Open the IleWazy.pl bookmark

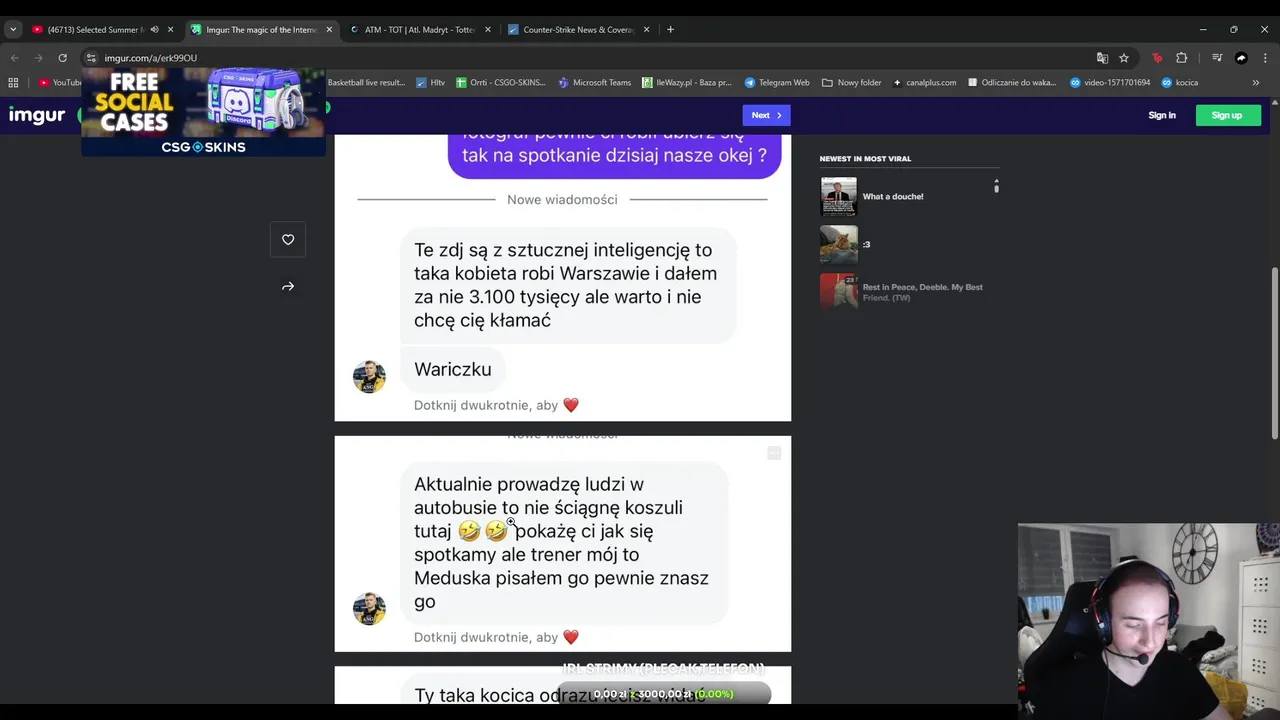(x=687, y=82)
